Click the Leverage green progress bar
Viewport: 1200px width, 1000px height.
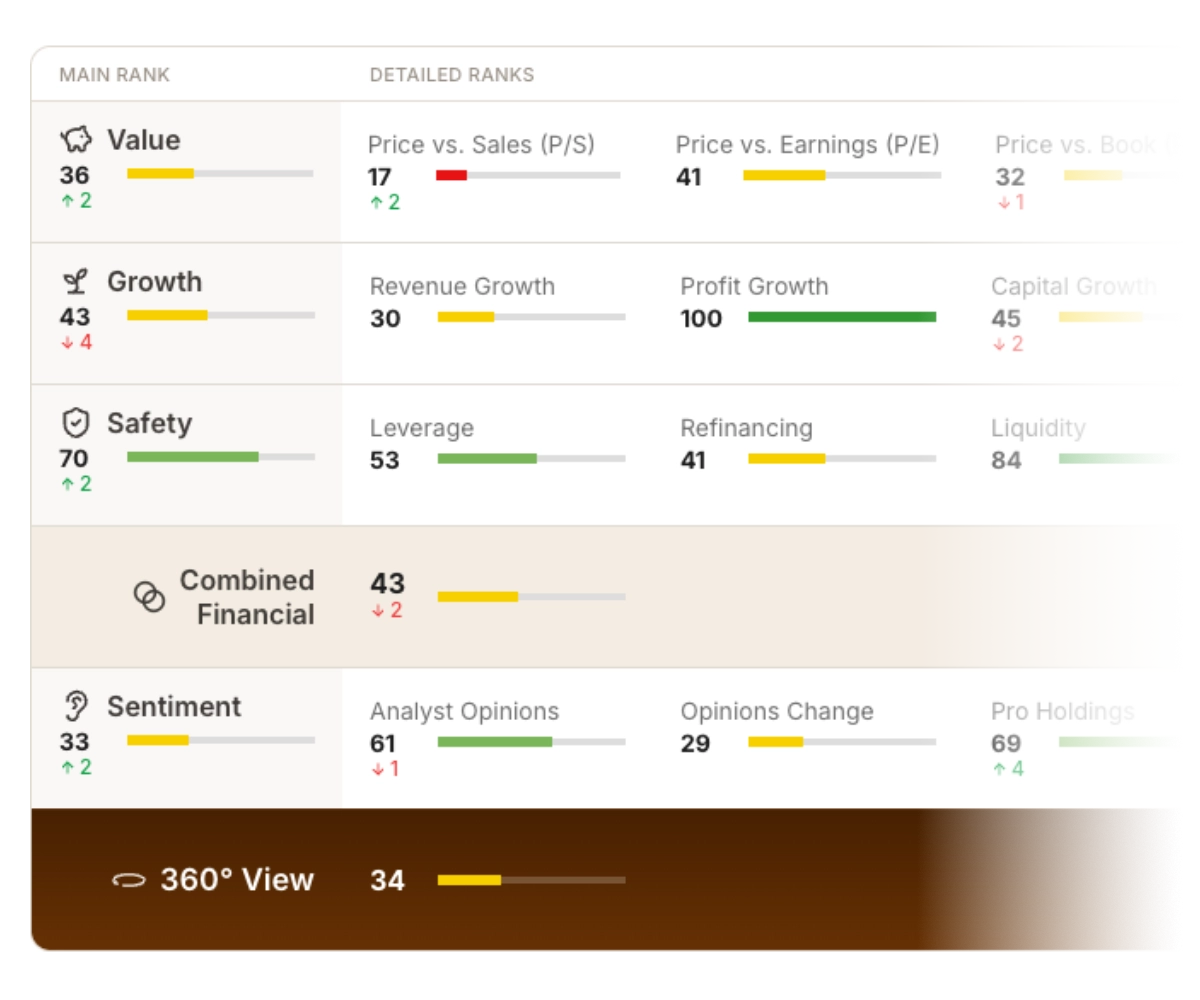[x=487, y=459]
